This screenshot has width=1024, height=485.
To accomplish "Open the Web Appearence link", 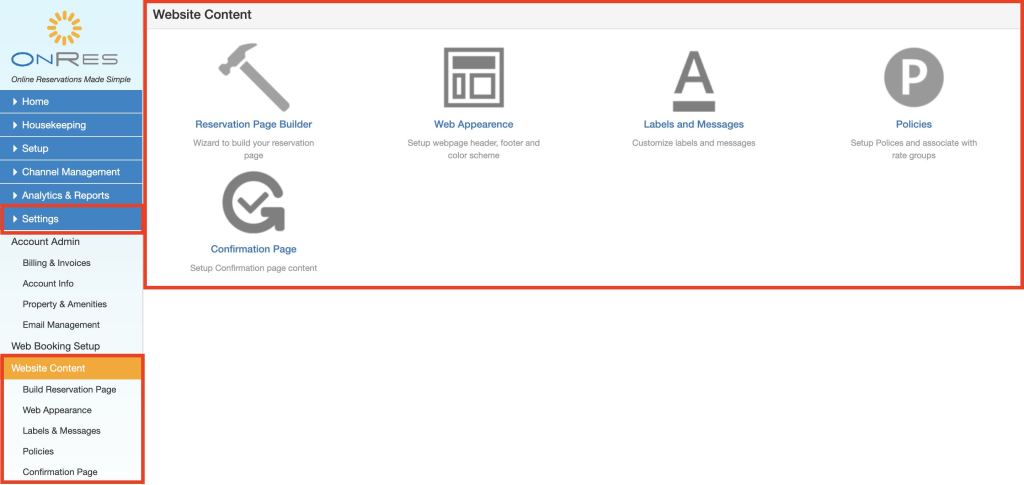I will point(473,125).
